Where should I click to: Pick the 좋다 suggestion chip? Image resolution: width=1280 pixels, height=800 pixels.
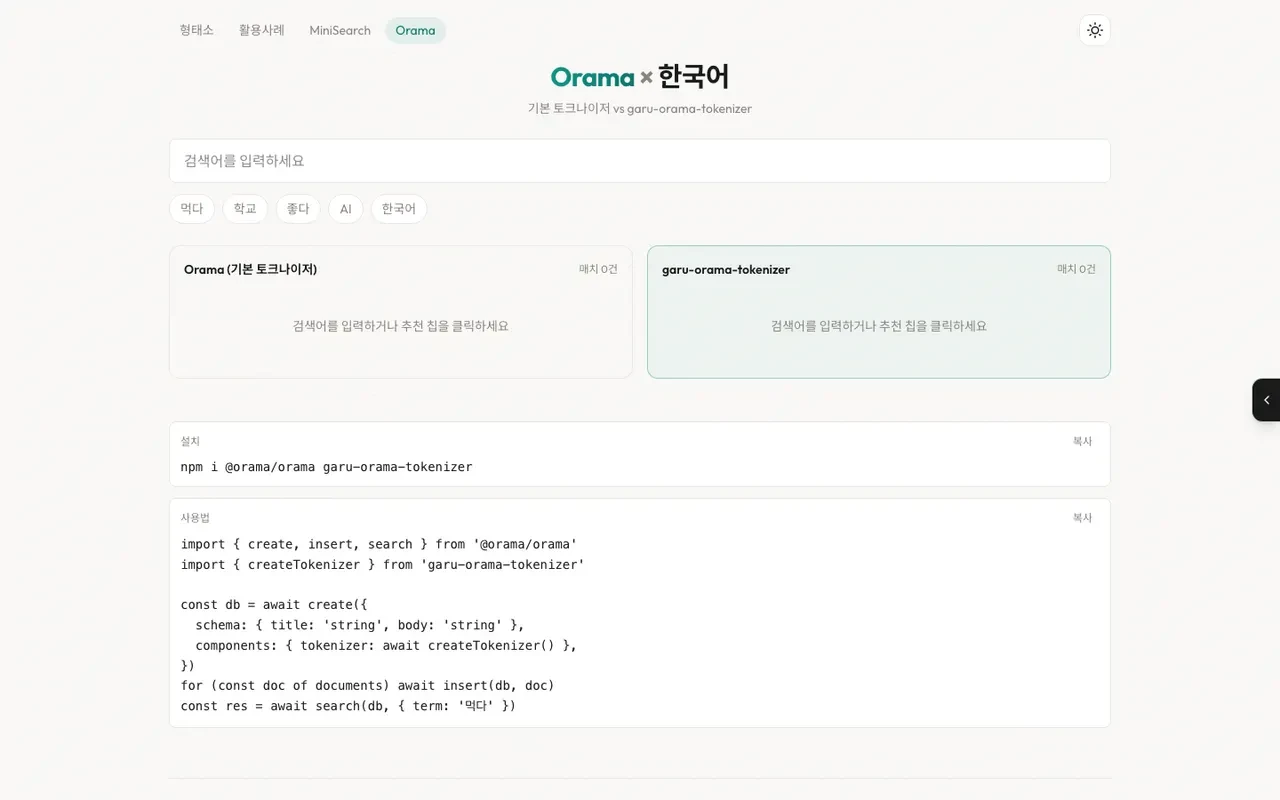click(298, 209)
